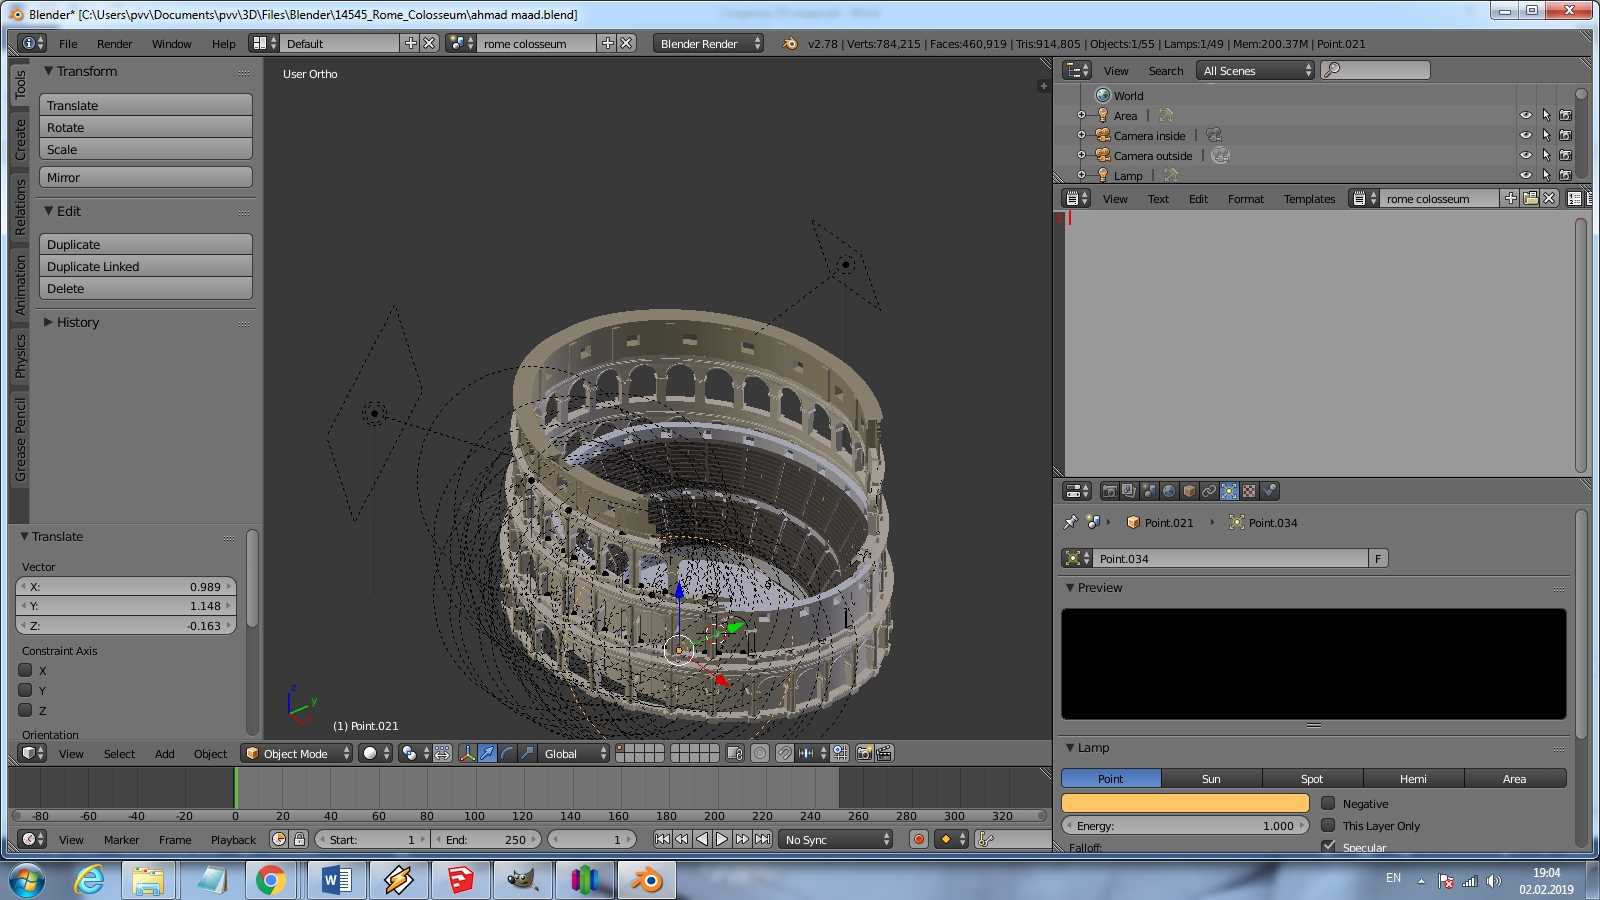Click the timeline play forward button
The width and height of the screenshot is (1600, 900).
coord(722,839)
